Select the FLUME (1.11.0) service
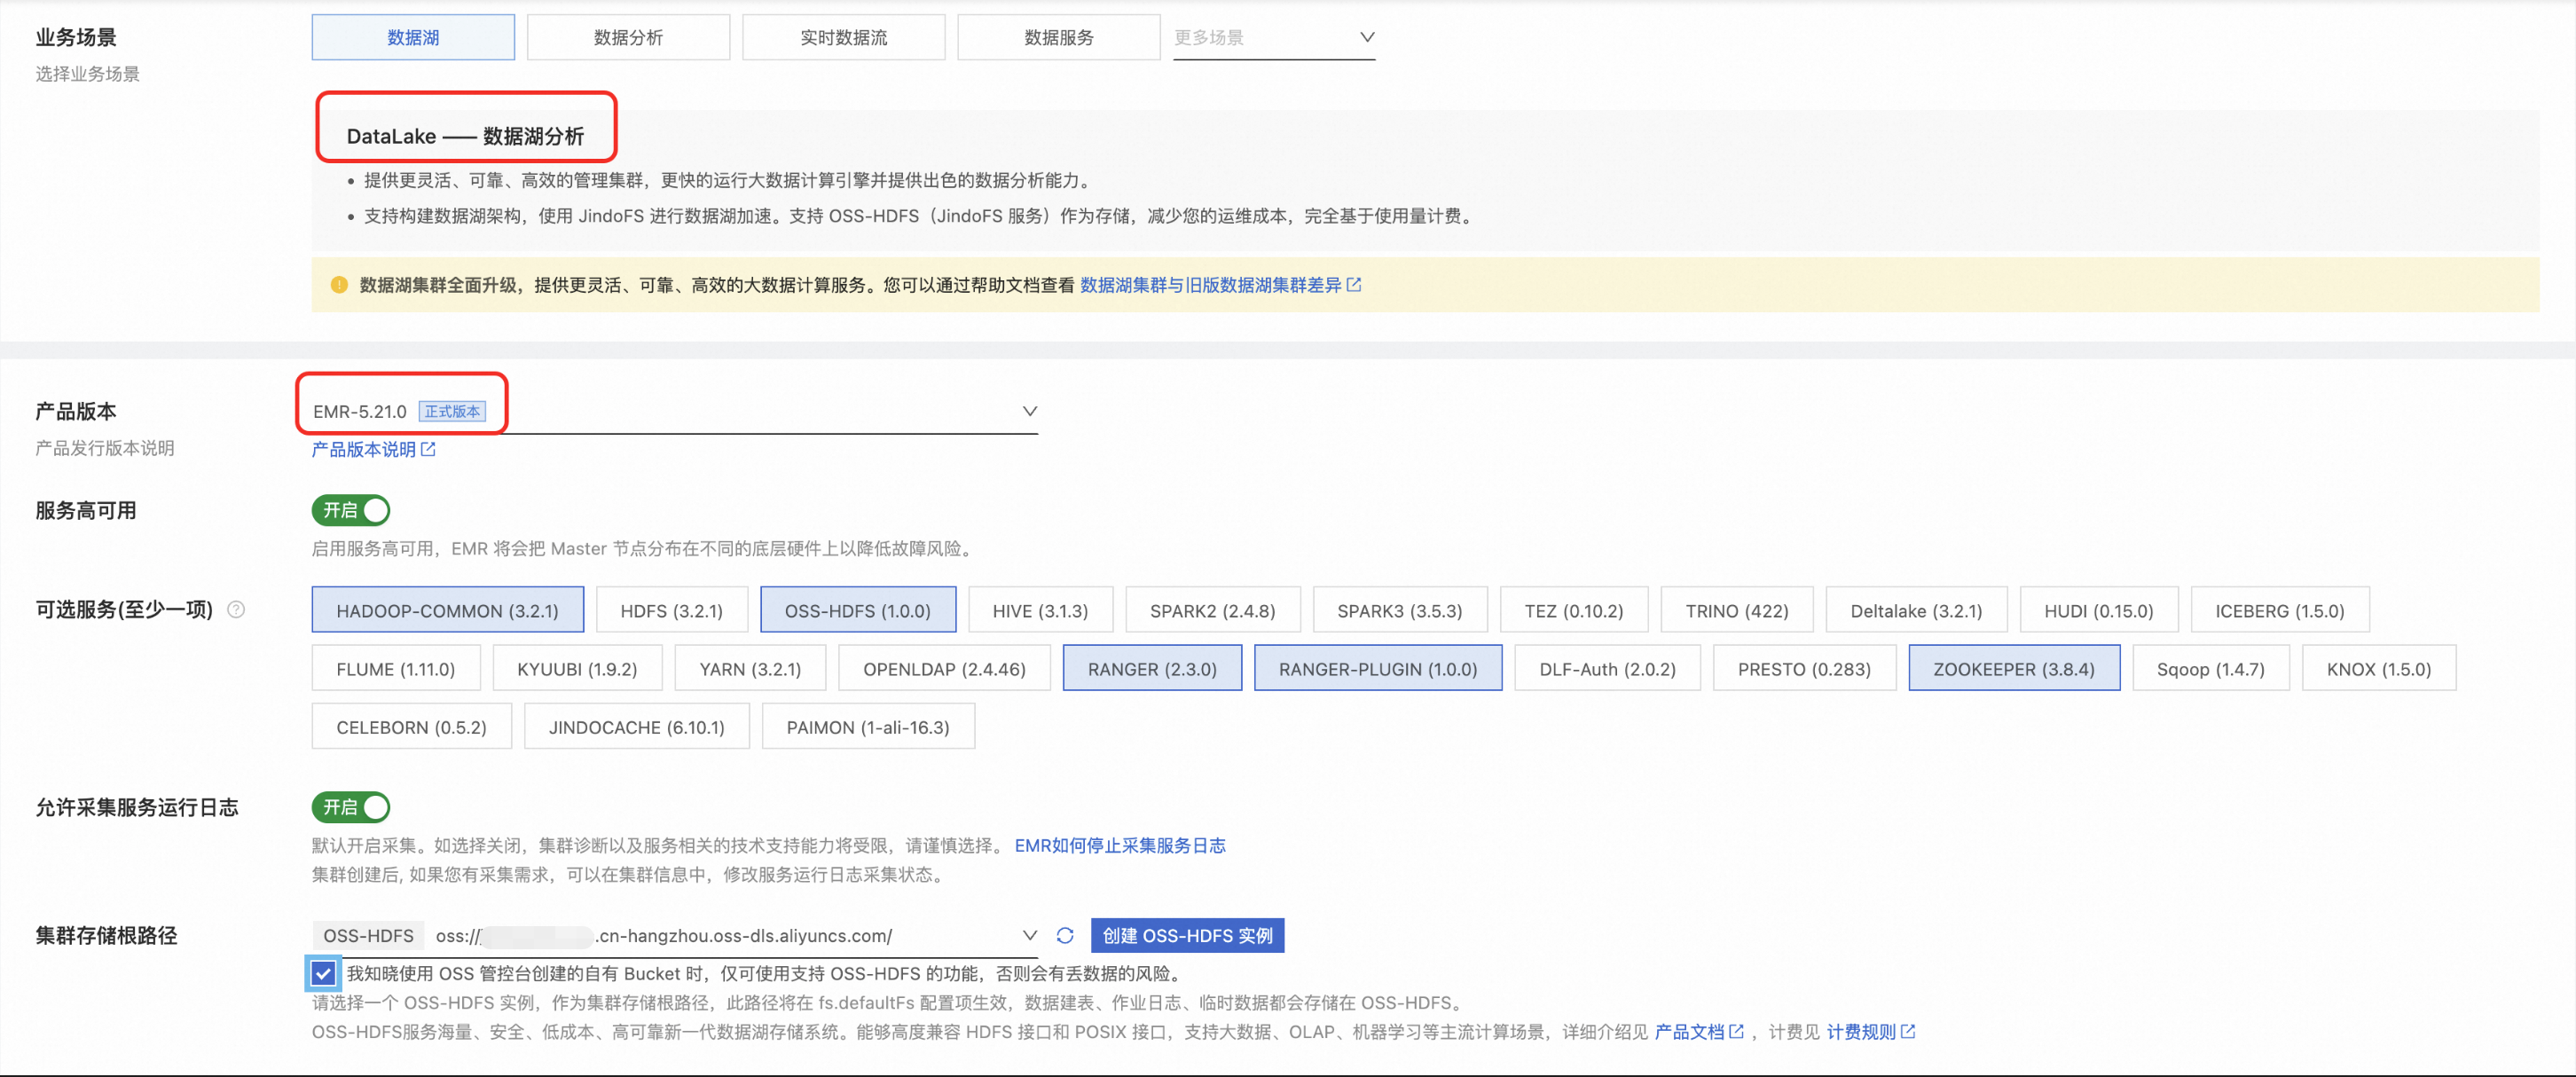Image resolution: width=2576 pixels, height=1077 pixels. coord(396,668)
